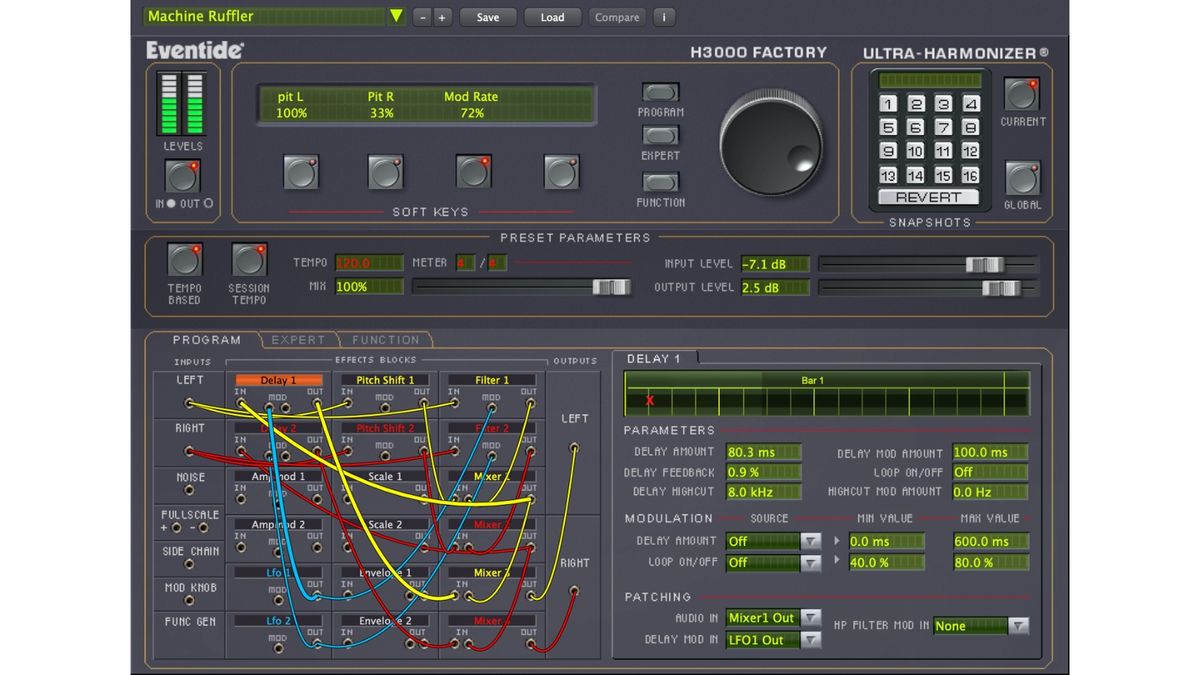The image size is (1200, 675).
Task: Open the Filter 1 block
Action: [490, 380]
